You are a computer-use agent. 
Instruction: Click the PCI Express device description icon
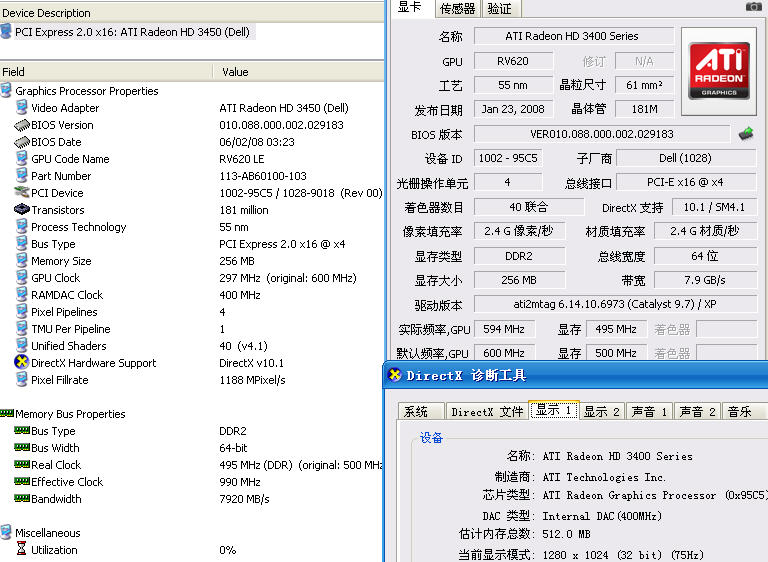pyautogui.click(x=6, y=31)
